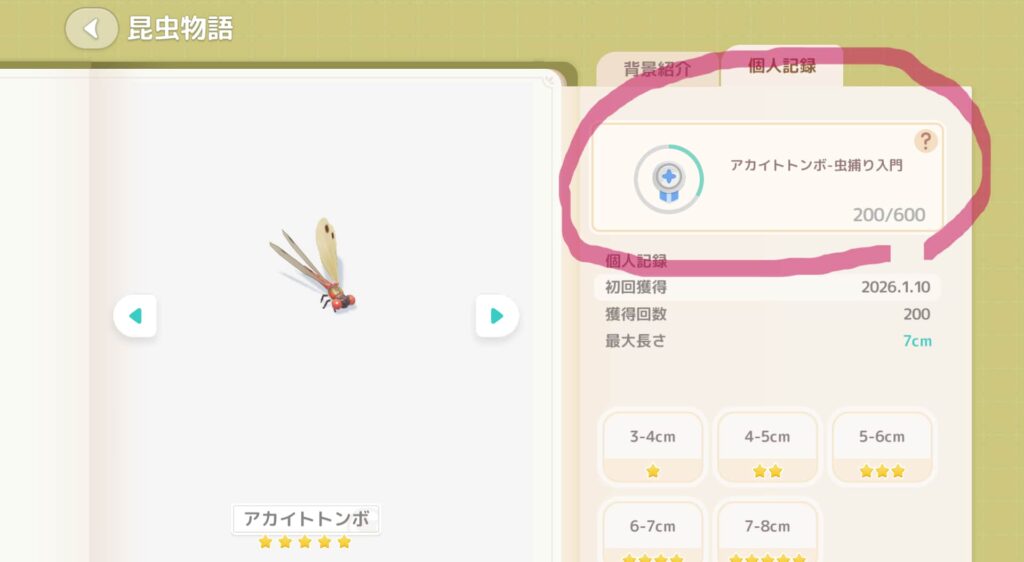Tap the 200/600 progress counter
The height and width of the screenshot is (562, 1024).
click(x=889, y=215)
